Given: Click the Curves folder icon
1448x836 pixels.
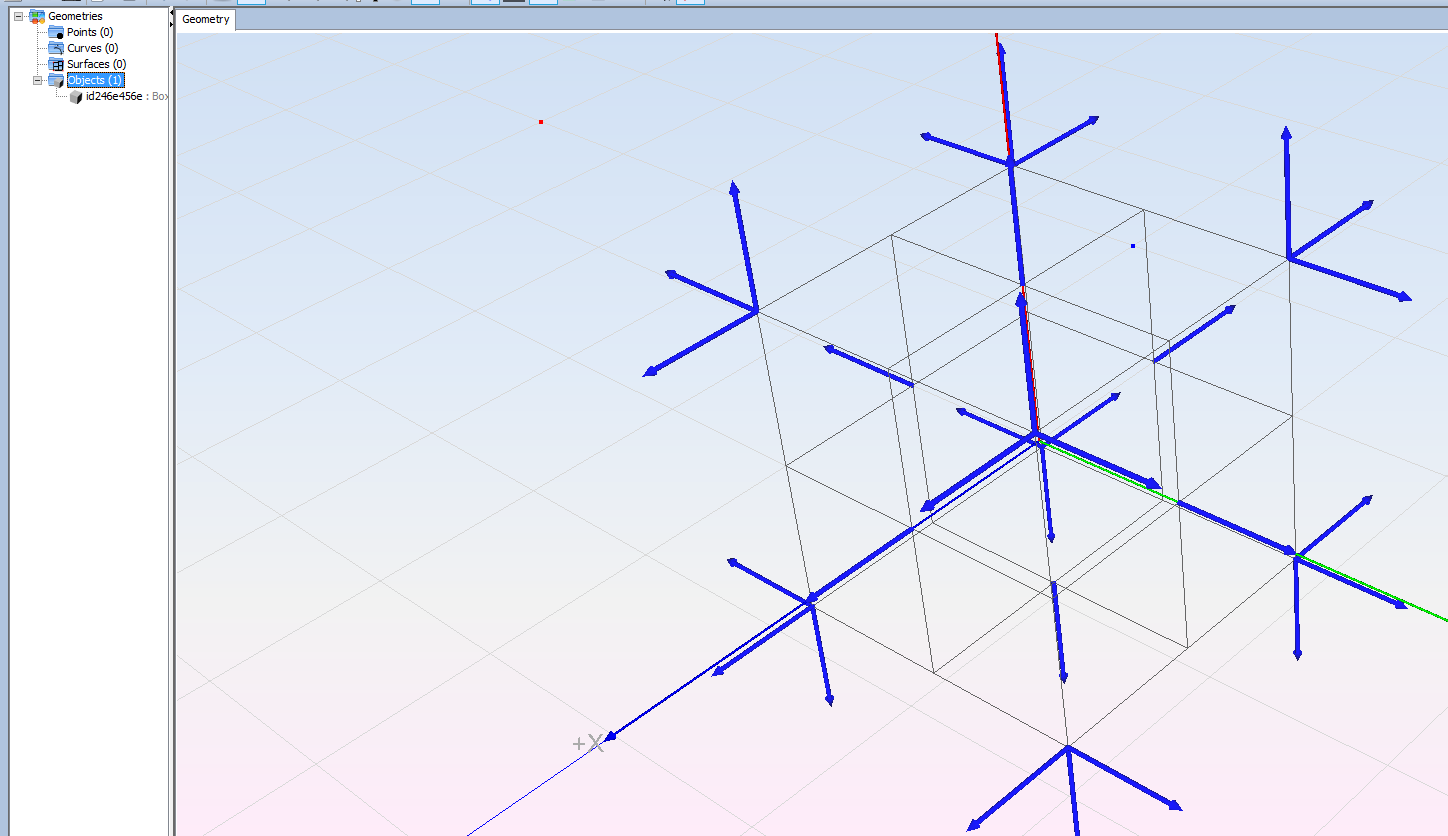Looking at the screenshot, I should click(x=56, y=48).
